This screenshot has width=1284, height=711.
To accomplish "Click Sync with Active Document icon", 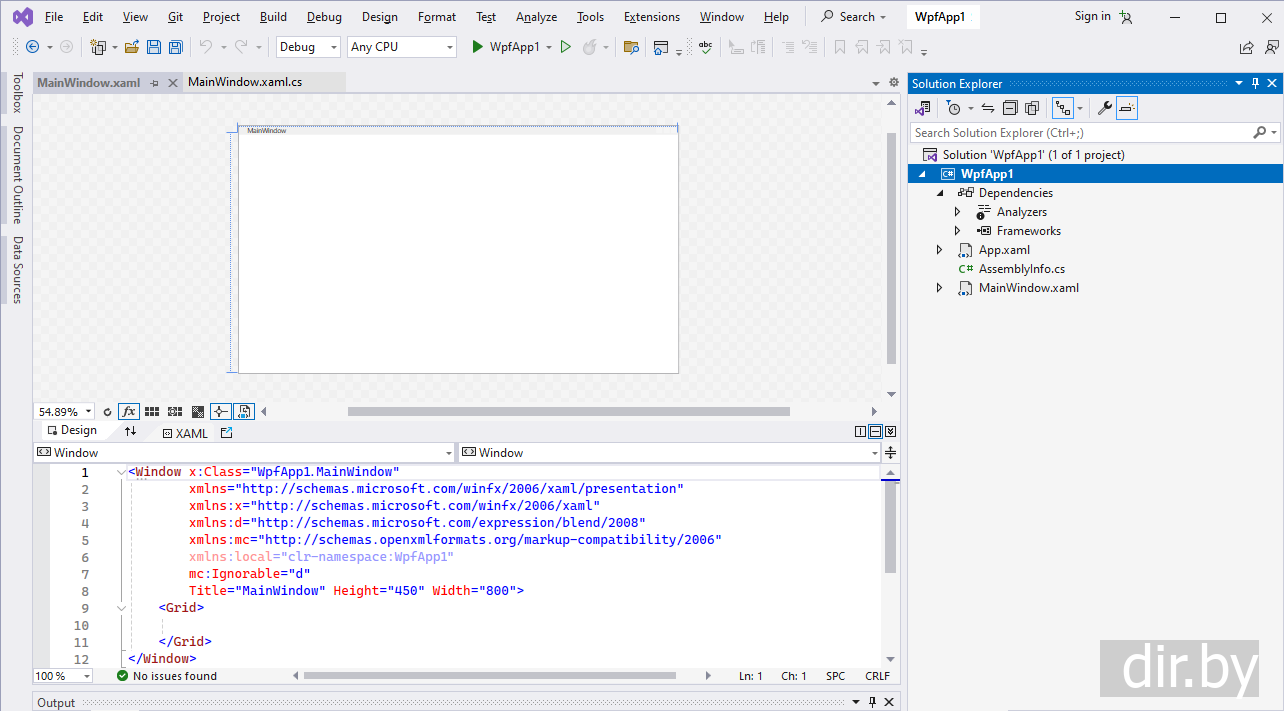I will (x=988, y=108).
